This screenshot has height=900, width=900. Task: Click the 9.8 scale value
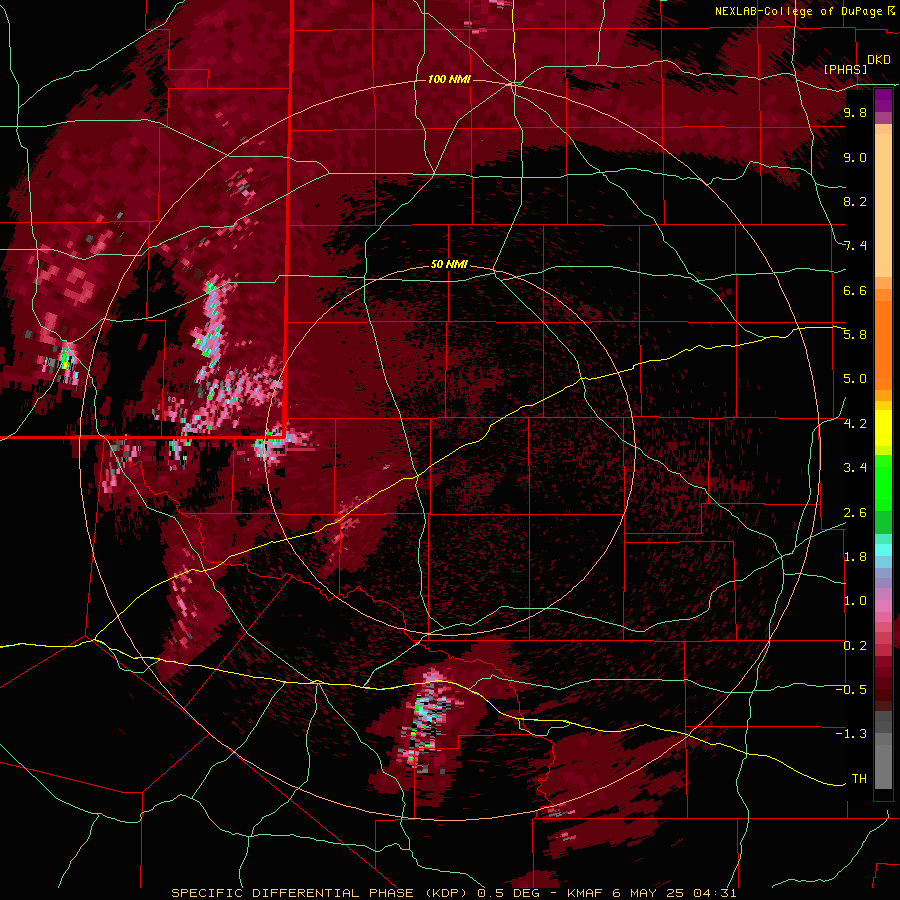pos(855,112)
